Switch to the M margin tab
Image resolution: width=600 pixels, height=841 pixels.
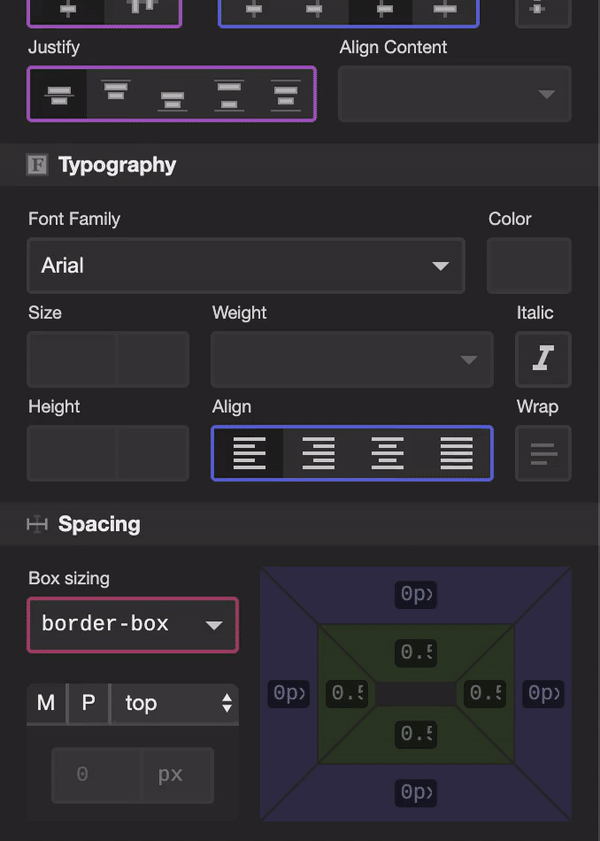click(46, 703)
